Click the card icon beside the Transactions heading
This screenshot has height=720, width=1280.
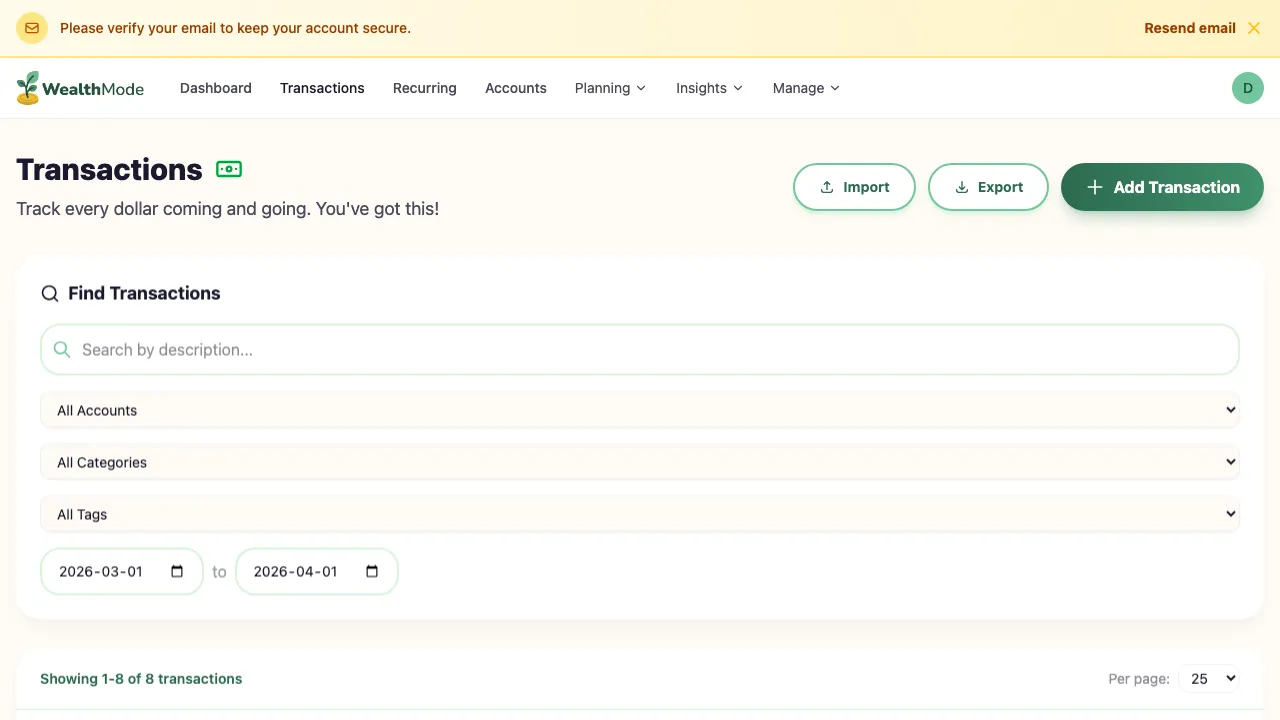pos(229,169)
